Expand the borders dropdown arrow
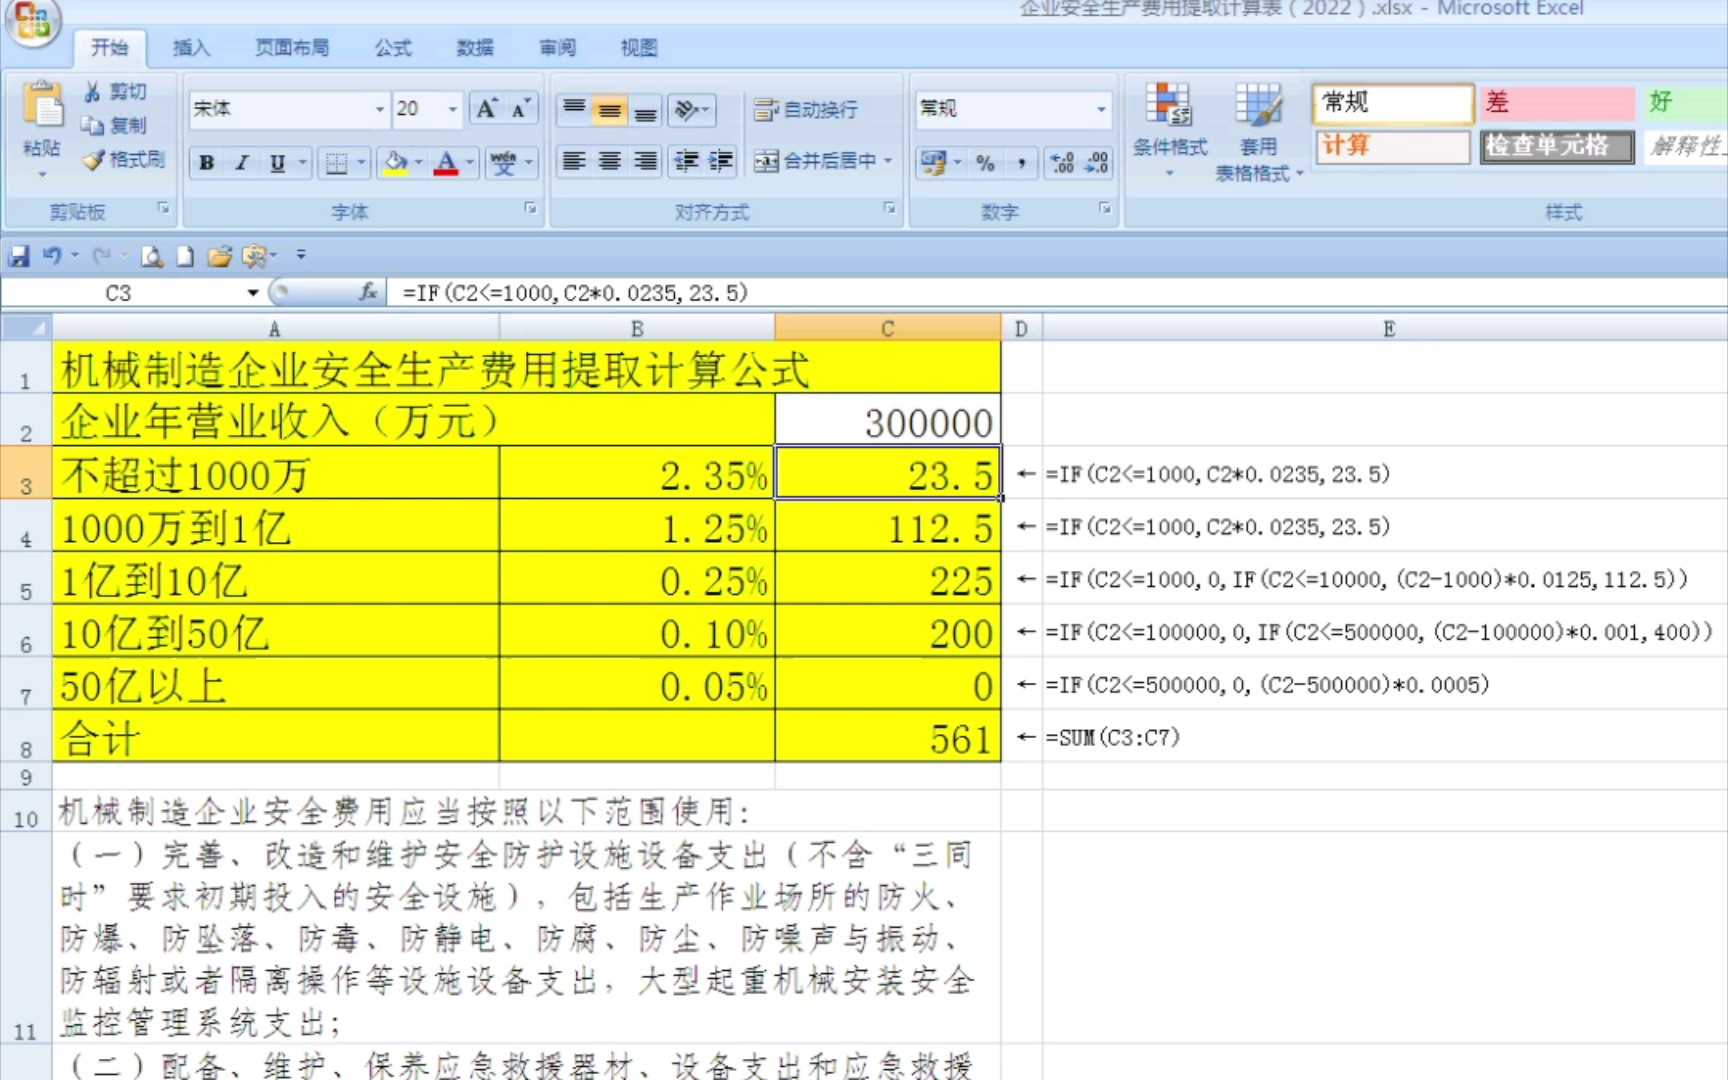Screen dimensions: 1728x1080 pyautogui.click(x=361, y=162)
